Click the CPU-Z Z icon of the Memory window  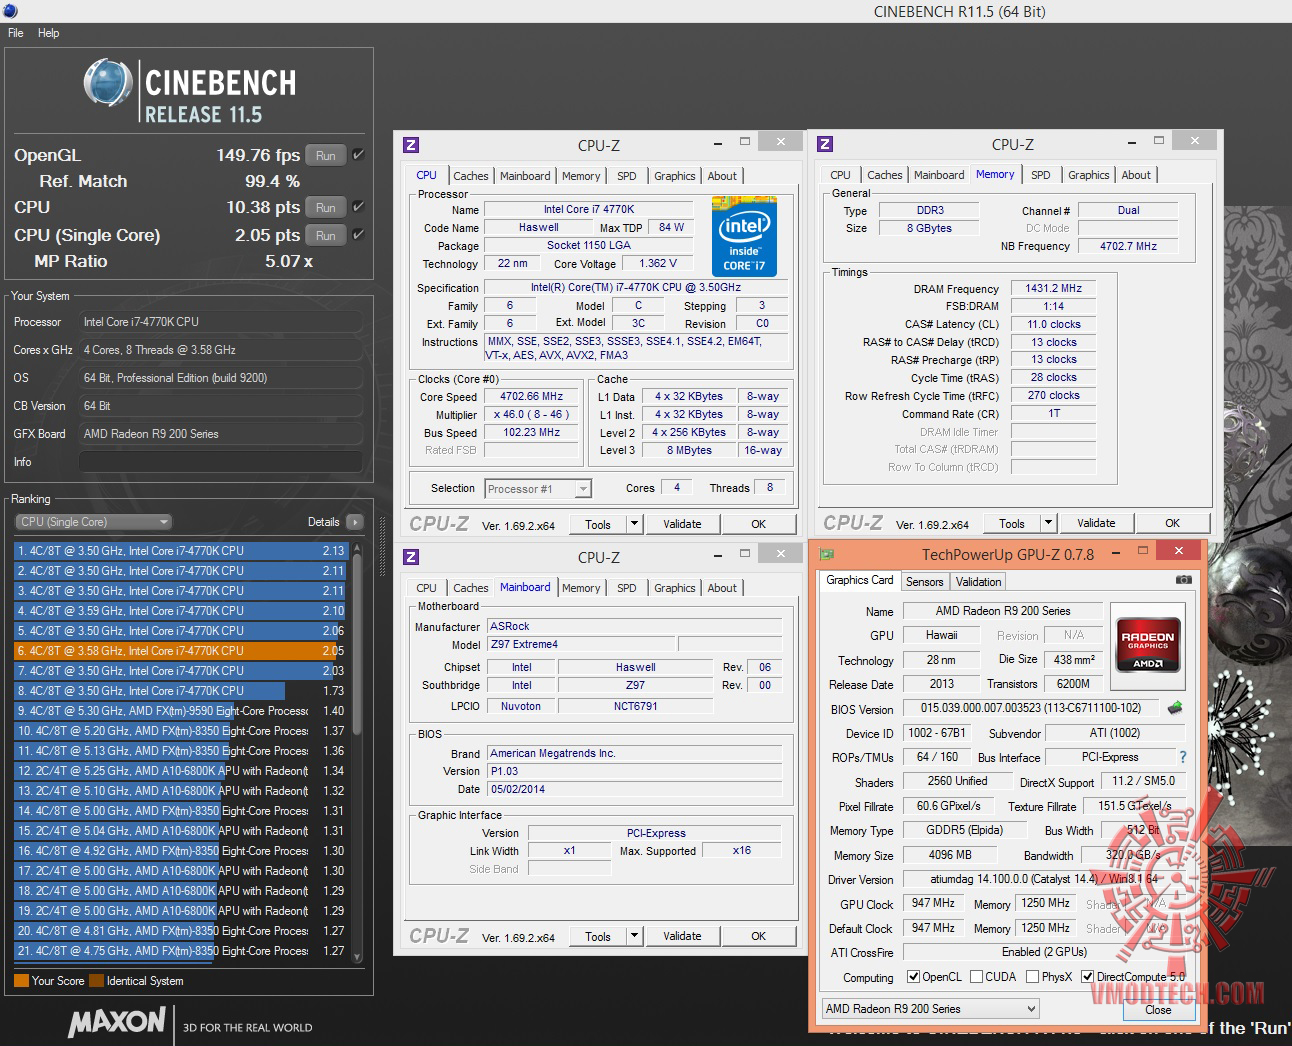tap(825, 144)
